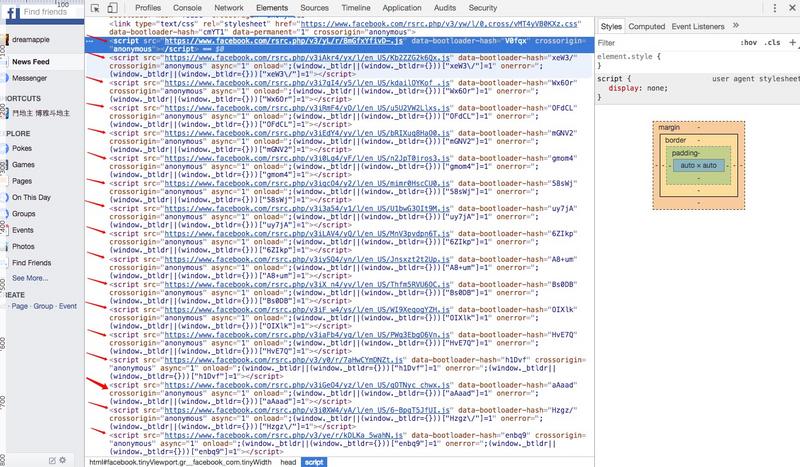Open script URL in row with hash mGNV2

(307, 133)
